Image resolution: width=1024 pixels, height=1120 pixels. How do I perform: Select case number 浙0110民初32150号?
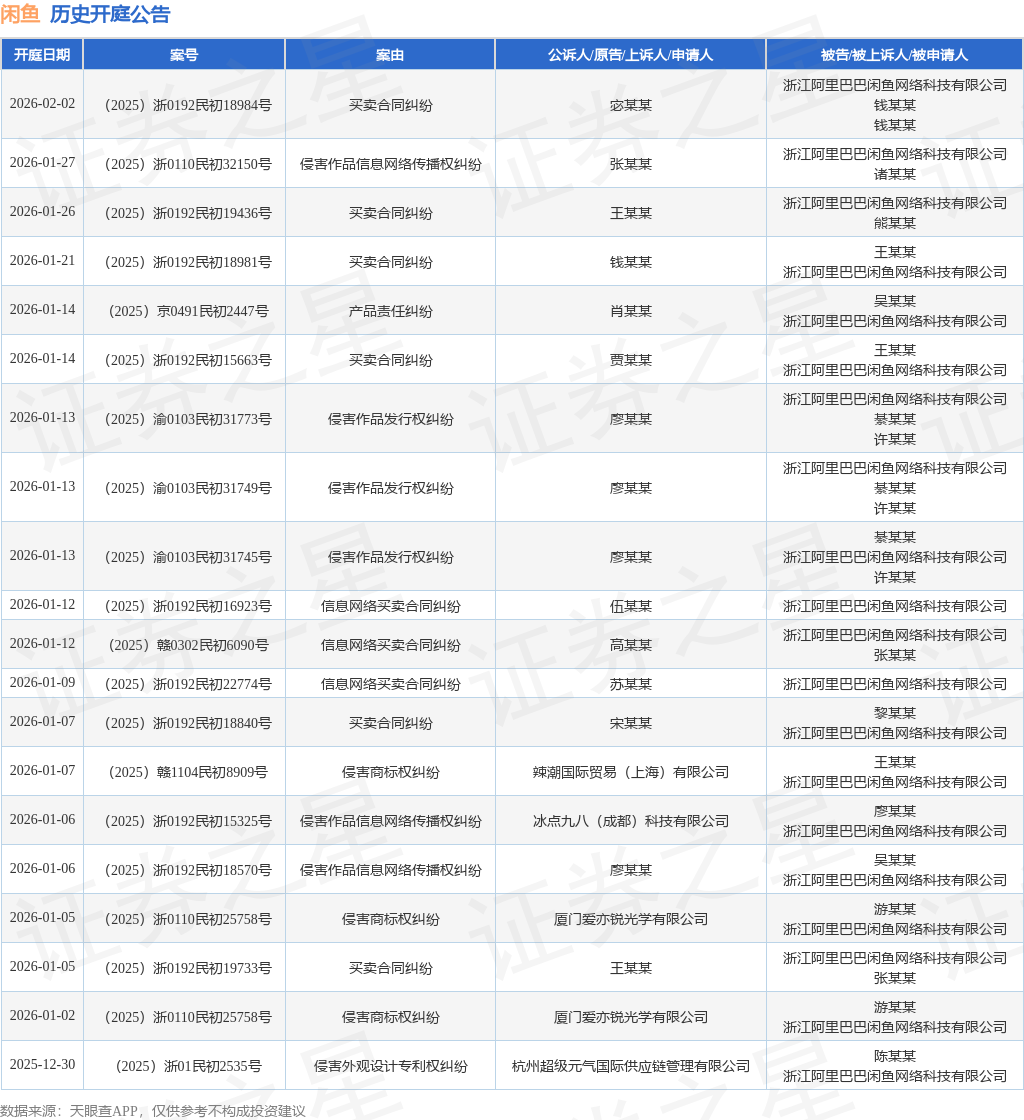pos(188,164)
